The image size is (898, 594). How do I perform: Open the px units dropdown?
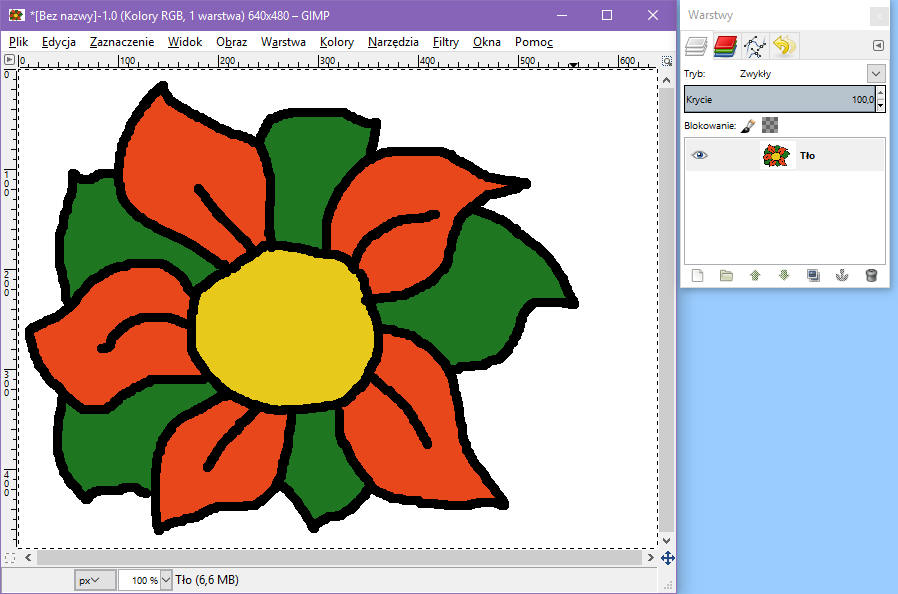pyautogui.click(x=94, y=580)
